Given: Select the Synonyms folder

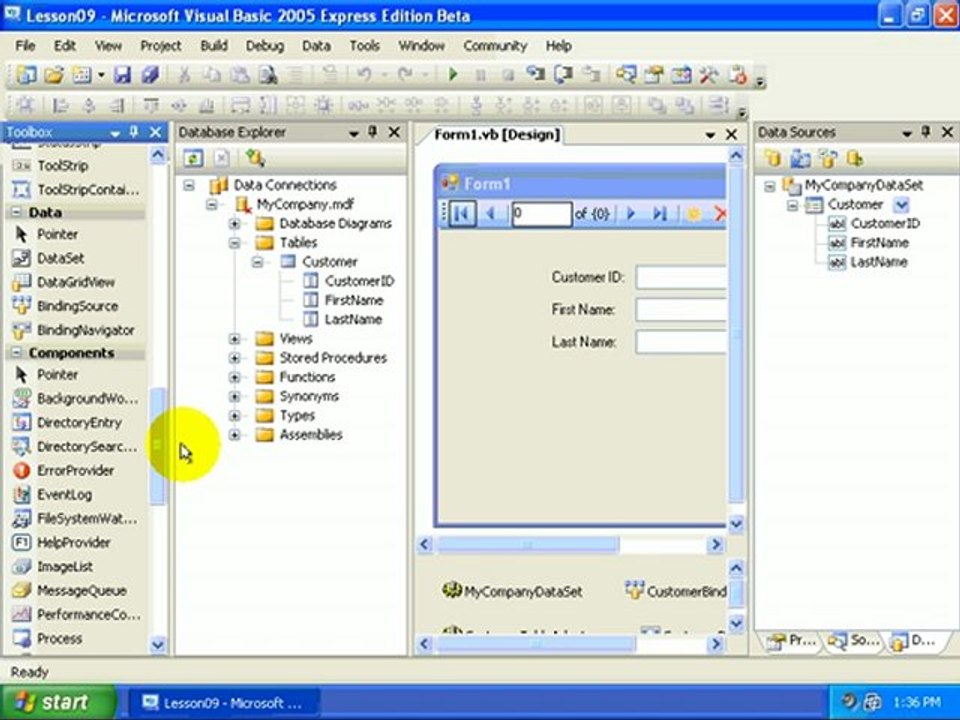Looking at the screenshot, I should click(309, 397).
